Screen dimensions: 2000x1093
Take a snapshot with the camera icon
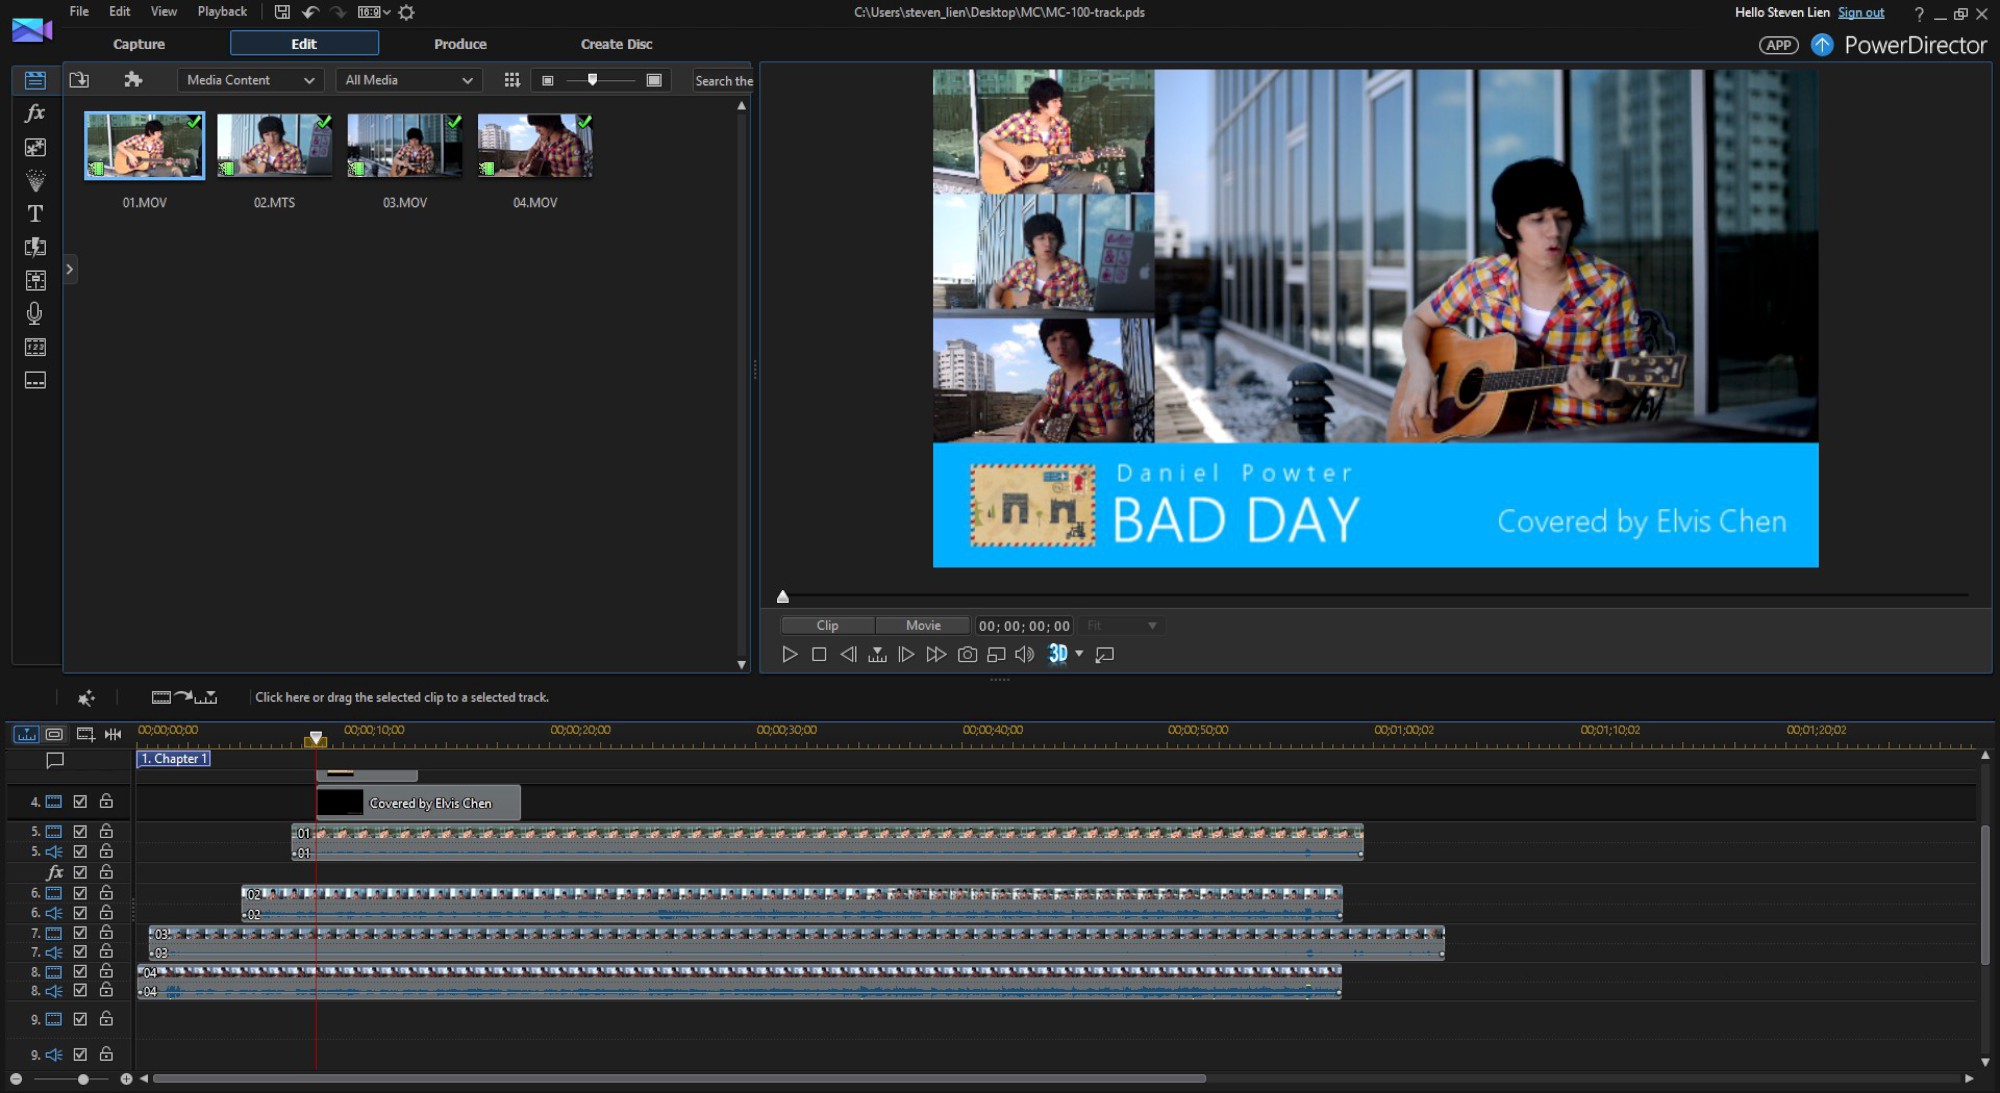tap(967, 654)
